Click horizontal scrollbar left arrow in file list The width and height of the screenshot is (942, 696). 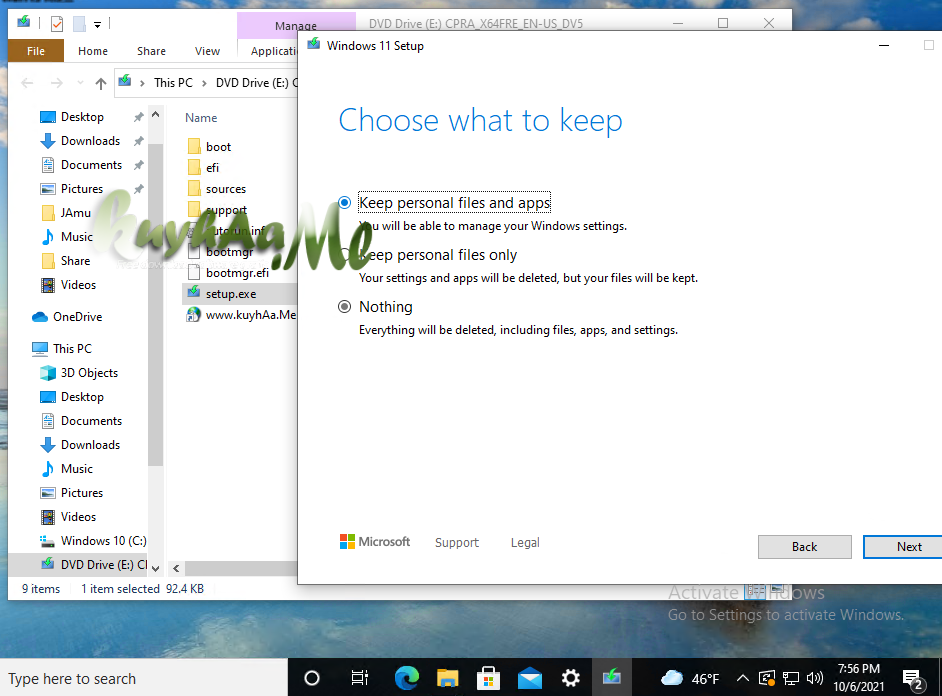[176, 568]
